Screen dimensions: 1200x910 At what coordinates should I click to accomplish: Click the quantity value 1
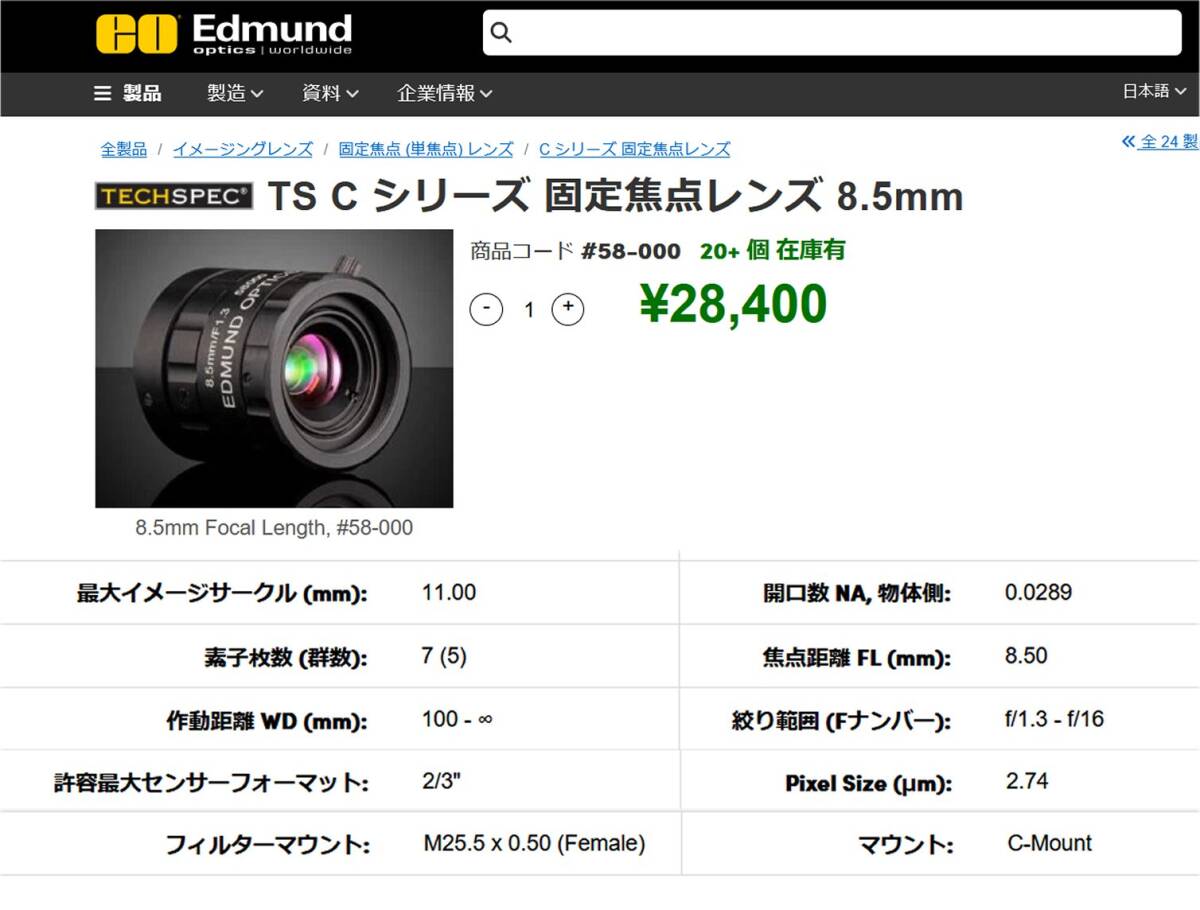tap(529, 310)
